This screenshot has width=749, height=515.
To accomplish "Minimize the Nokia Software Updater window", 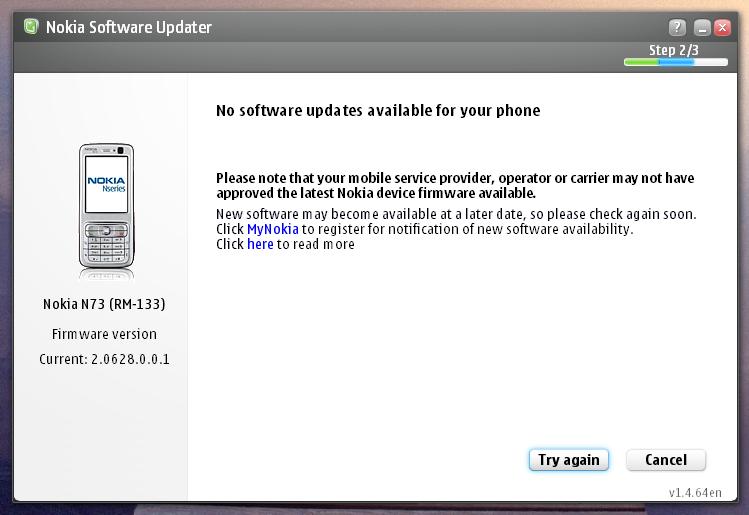I will [x=702, y=28].
